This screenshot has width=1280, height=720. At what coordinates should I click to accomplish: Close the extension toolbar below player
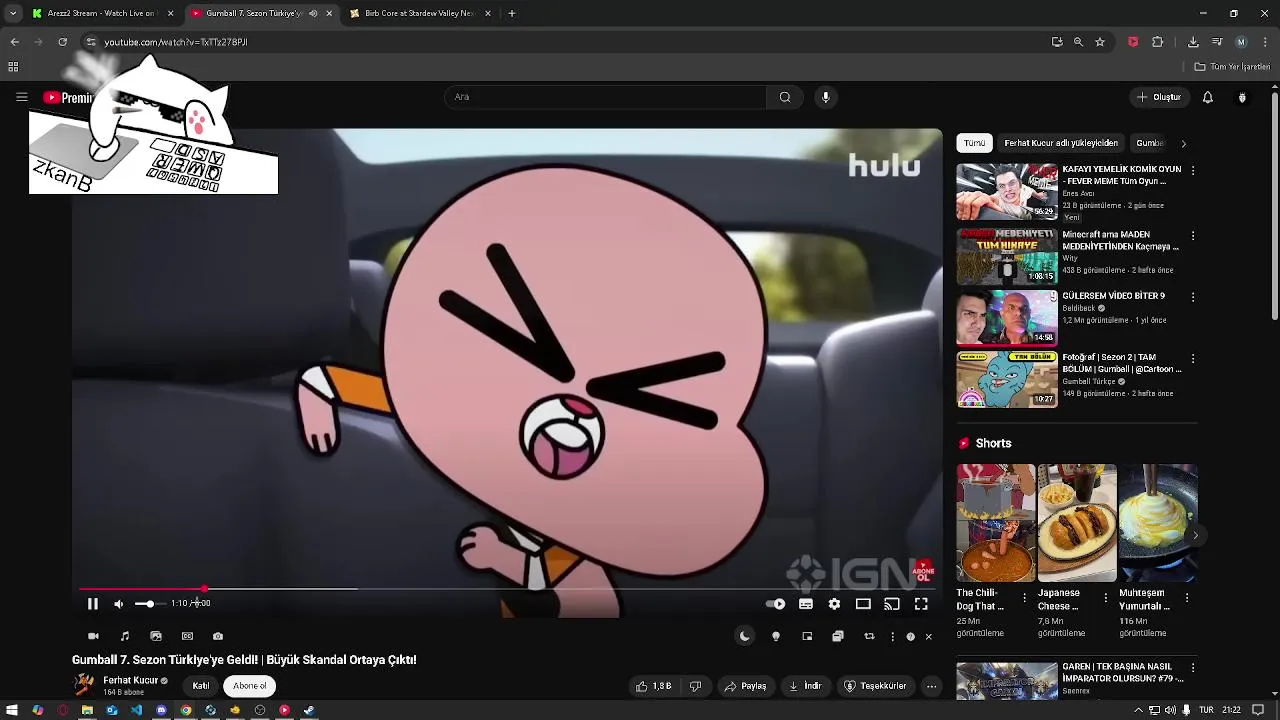[928, 636]
